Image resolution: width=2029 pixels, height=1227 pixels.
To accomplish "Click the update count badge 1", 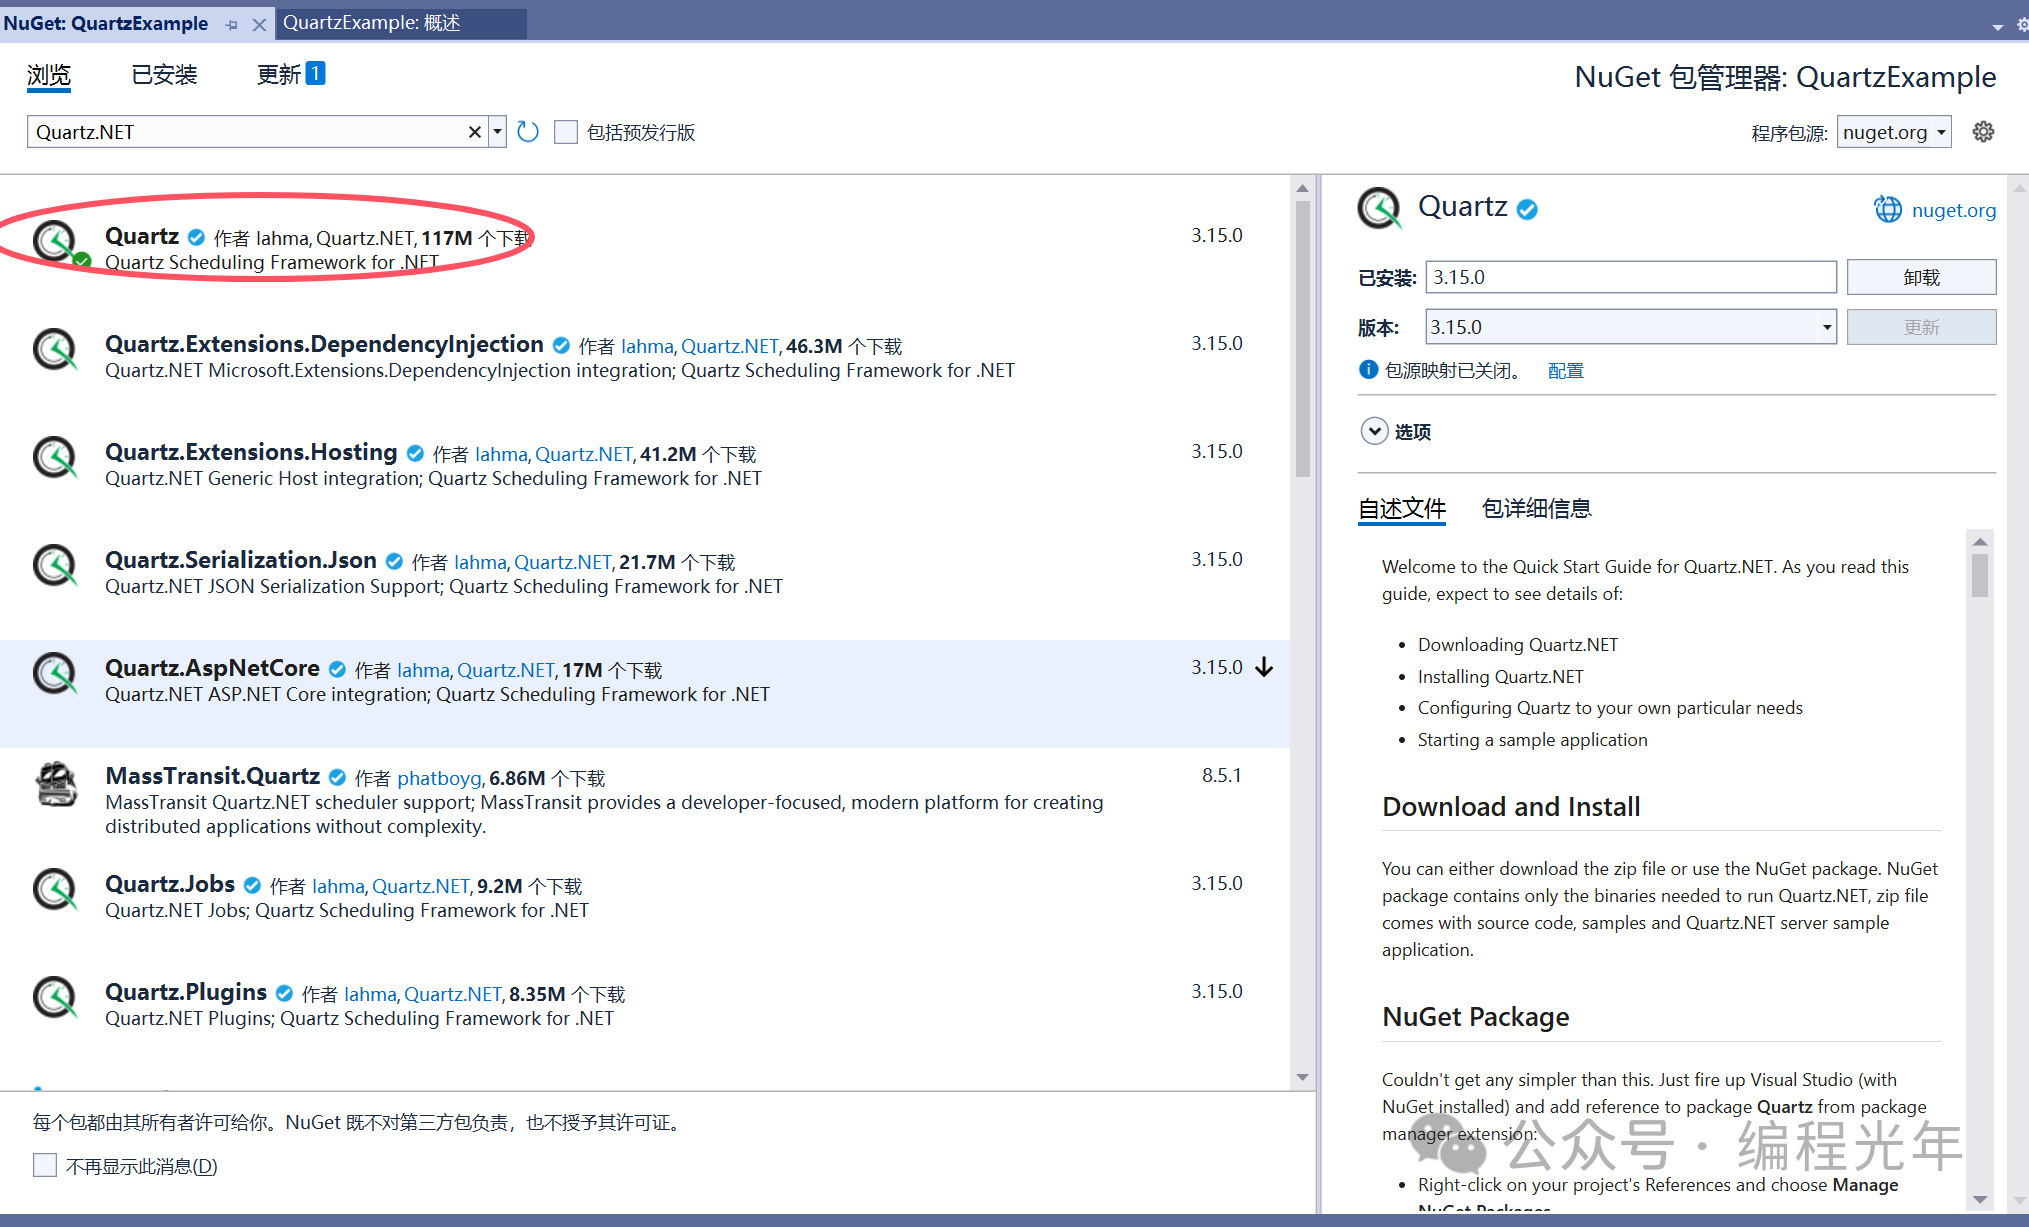I will point(315,73).
